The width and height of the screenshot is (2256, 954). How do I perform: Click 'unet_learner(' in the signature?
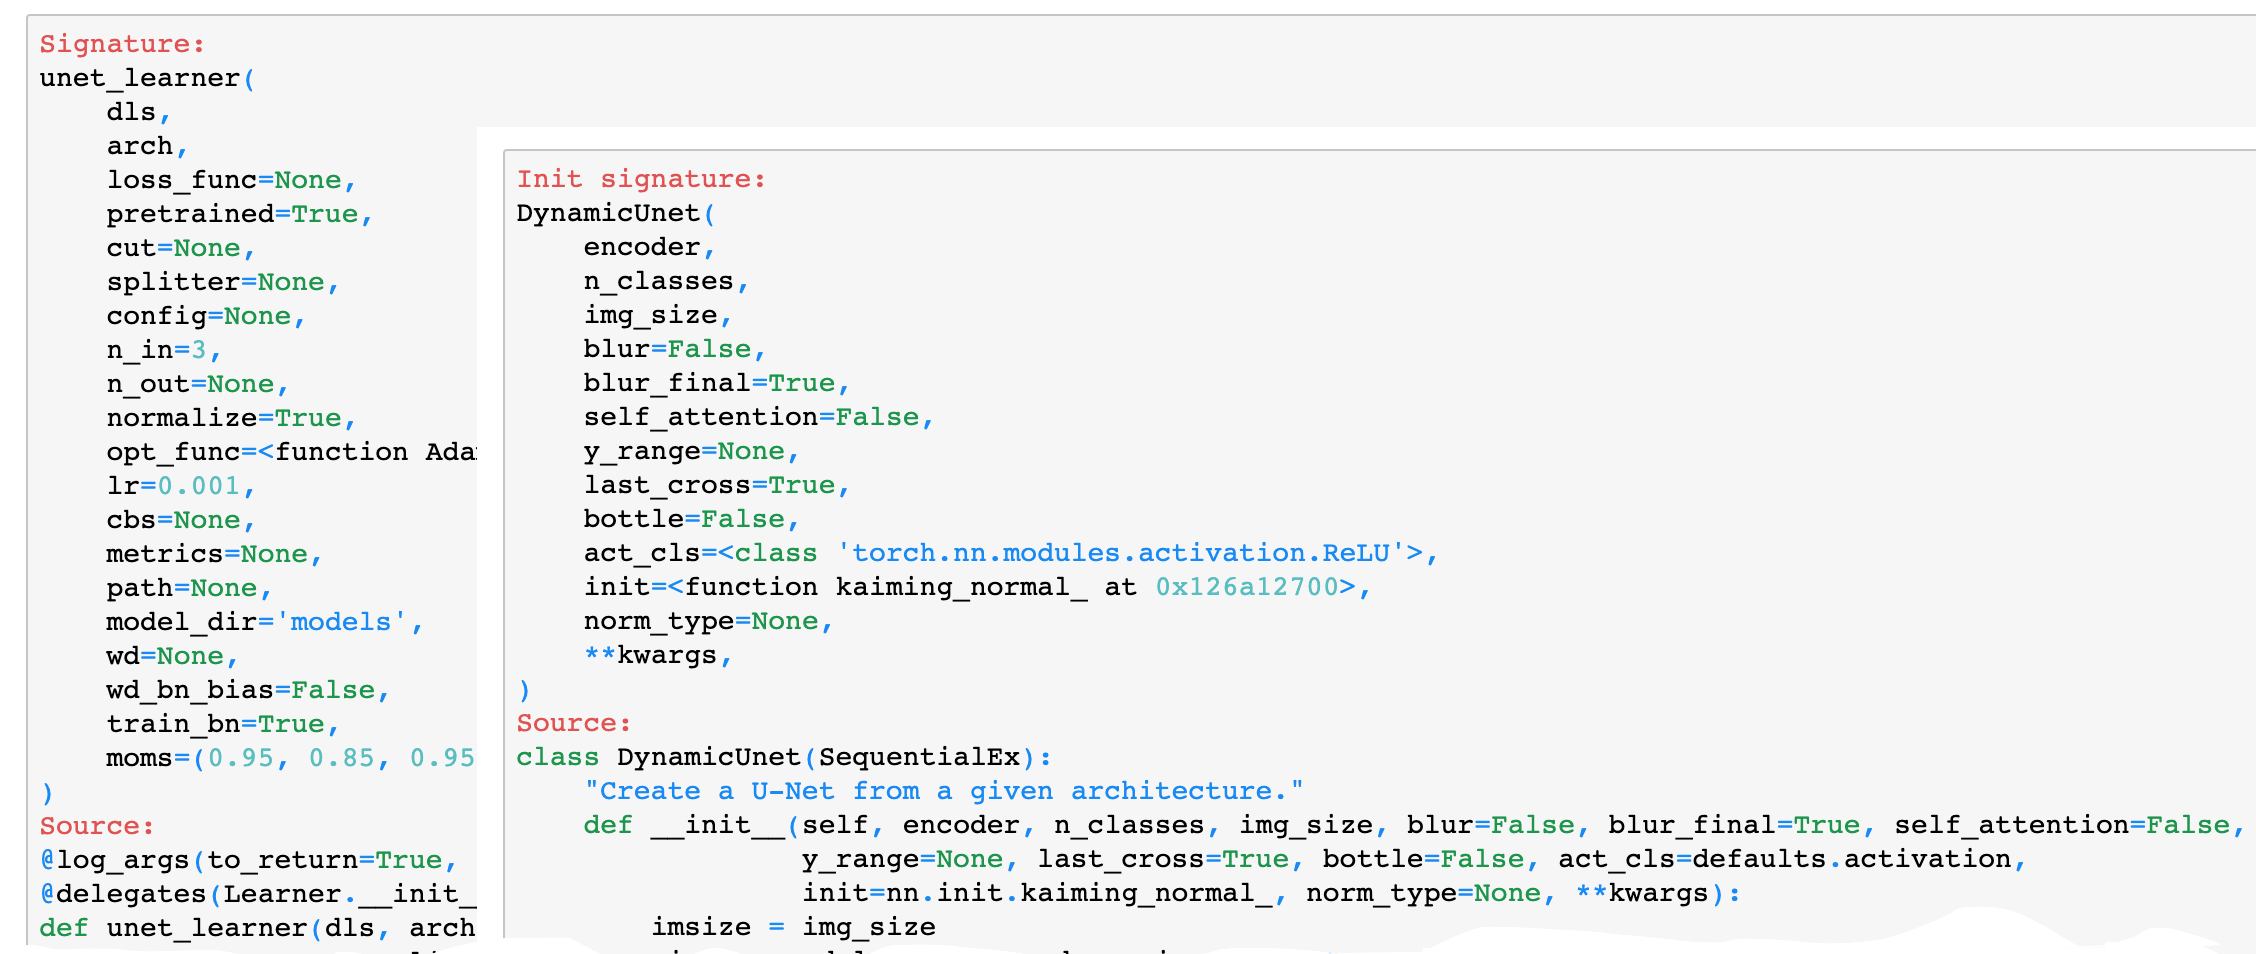click(148, 78)
